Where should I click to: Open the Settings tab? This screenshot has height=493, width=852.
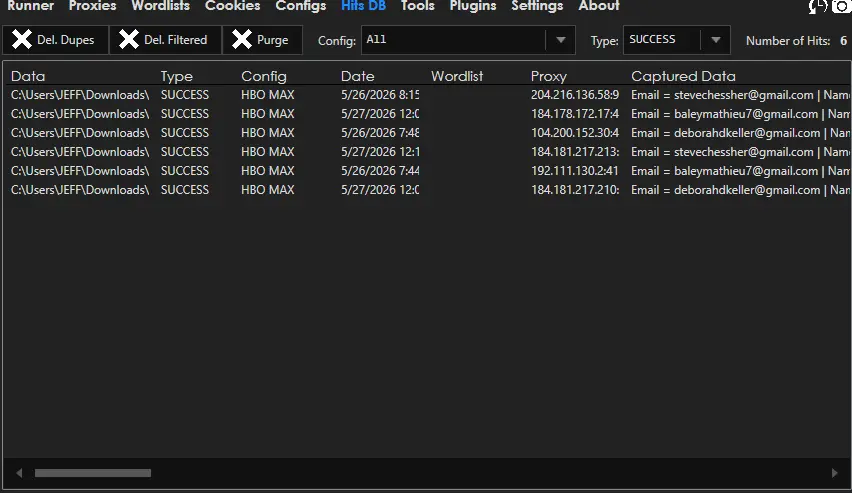[x=537, y=6]
